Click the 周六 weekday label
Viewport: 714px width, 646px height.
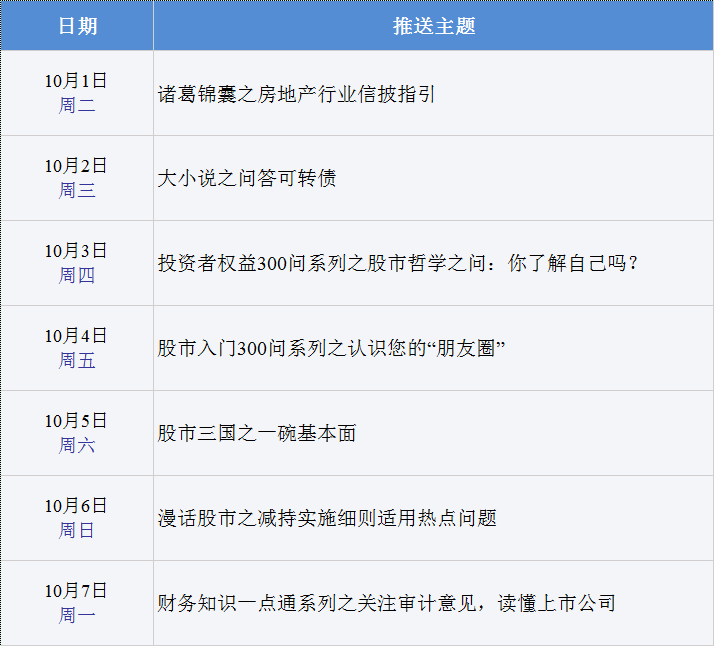coord(76,445)
